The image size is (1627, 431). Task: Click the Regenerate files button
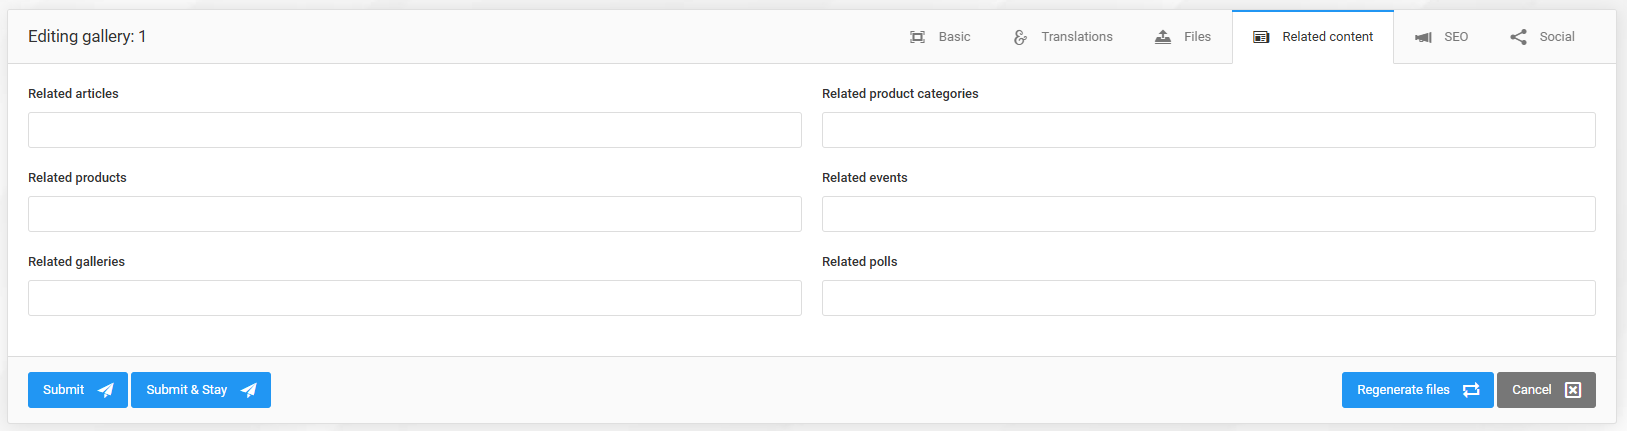(x=1418, y=390)
